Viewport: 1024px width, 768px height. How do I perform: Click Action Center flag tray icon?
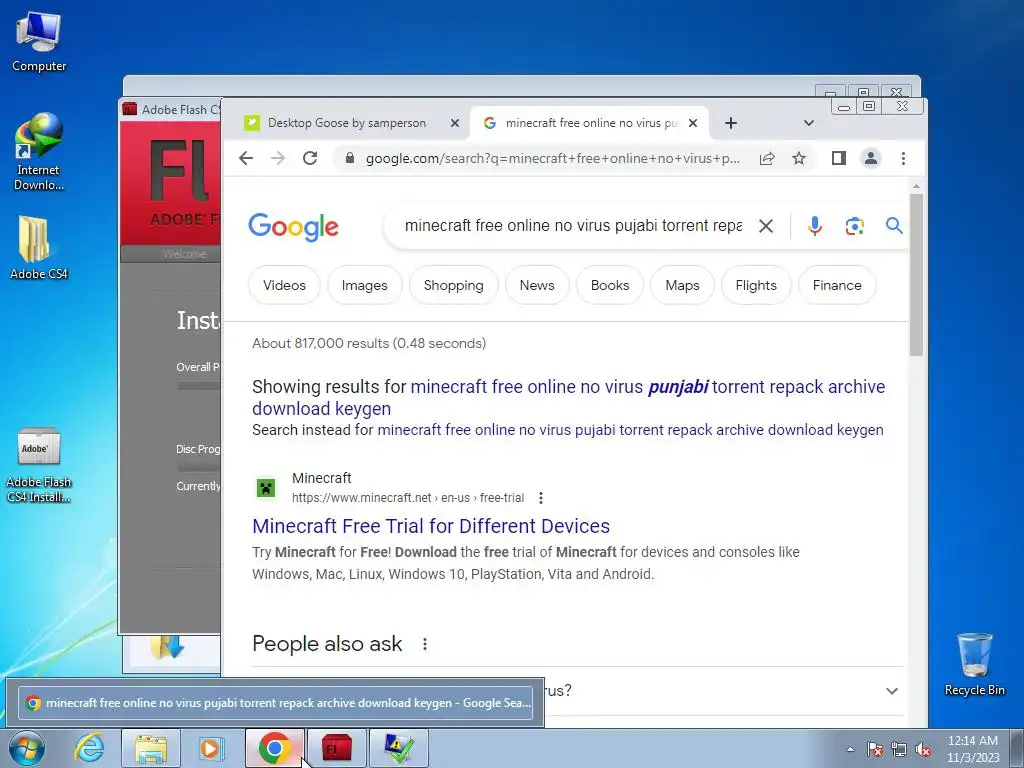pos(874,749)
